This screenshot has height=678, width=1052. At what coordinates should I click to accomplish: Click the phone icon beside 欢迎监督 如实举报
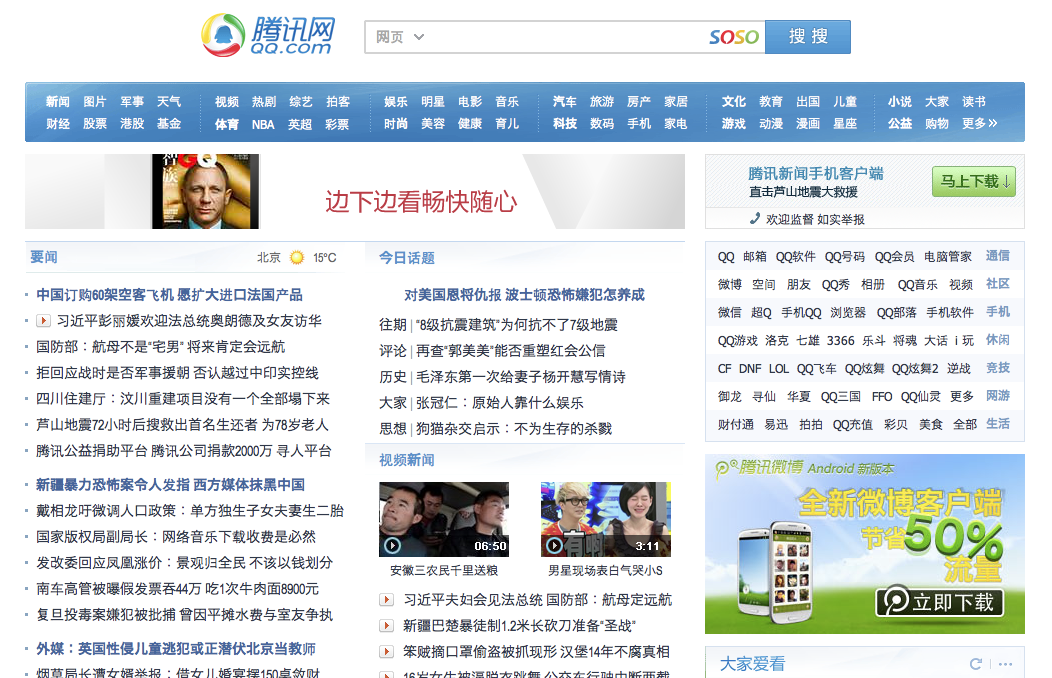[x=755, y=219]
